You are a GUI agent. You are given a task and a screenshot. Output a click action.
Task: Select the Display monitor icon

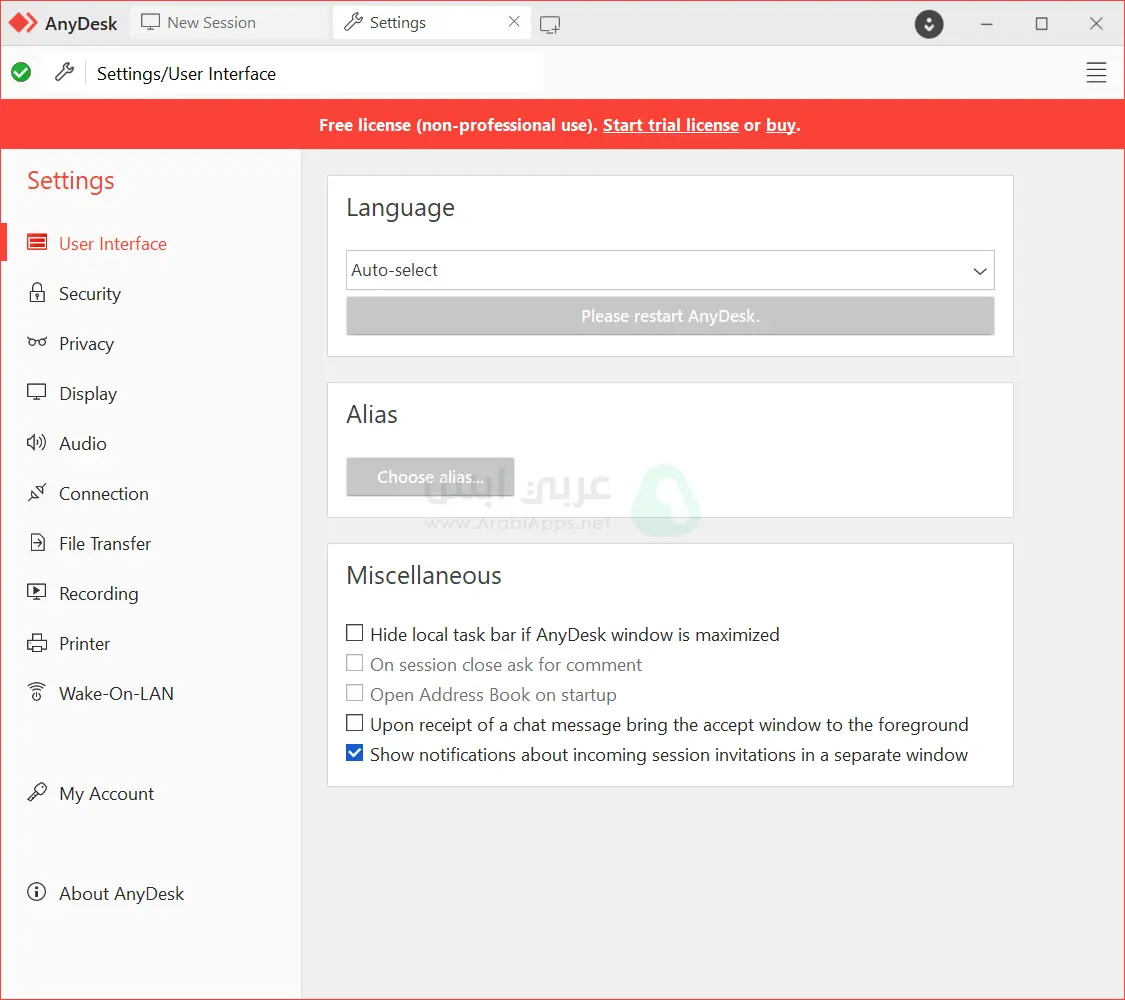coord(37,393)
